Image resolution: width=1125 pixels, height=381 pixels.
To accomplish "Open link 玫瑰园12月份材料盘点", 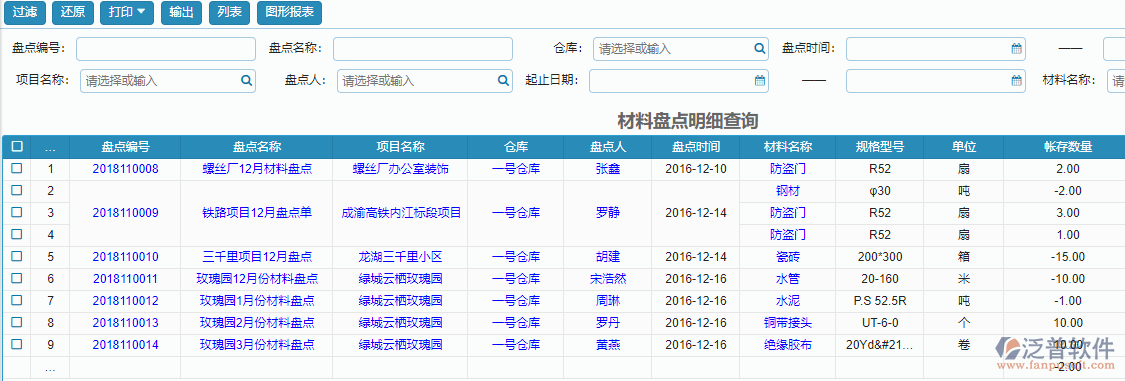I will [257, 278].
